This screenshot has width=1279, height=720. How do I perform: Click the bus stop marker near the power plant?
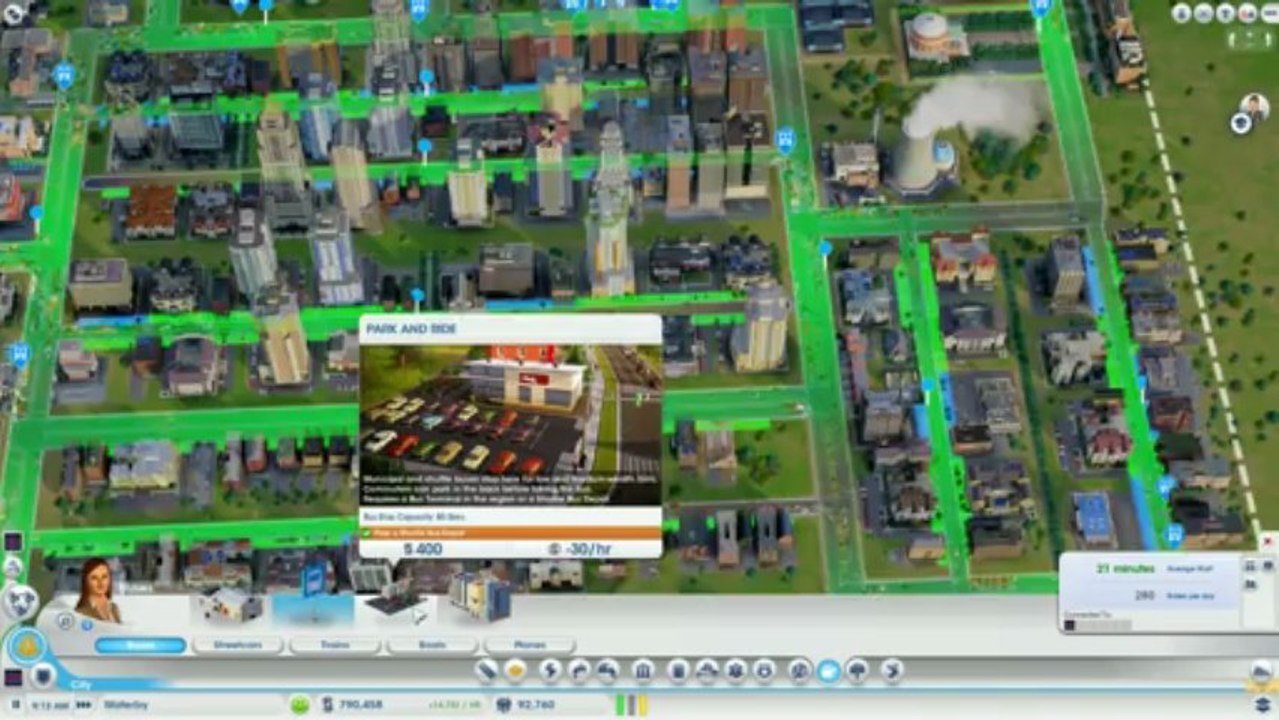[x=785, y=139]
